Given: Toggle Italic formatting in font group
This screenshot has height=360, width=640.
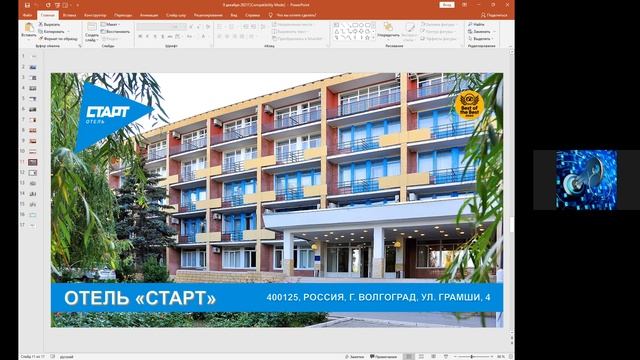Looking at the screenshot, I should (147, 37).
